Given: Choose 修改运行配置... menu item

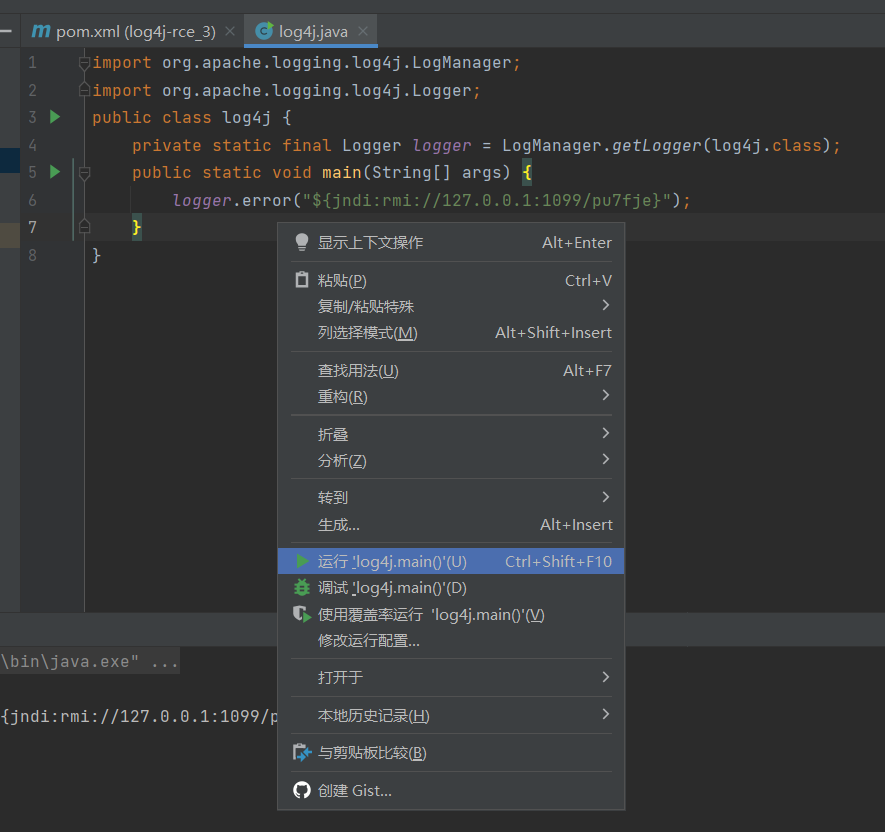Looking at the screenshot, I should pos(451,641).
